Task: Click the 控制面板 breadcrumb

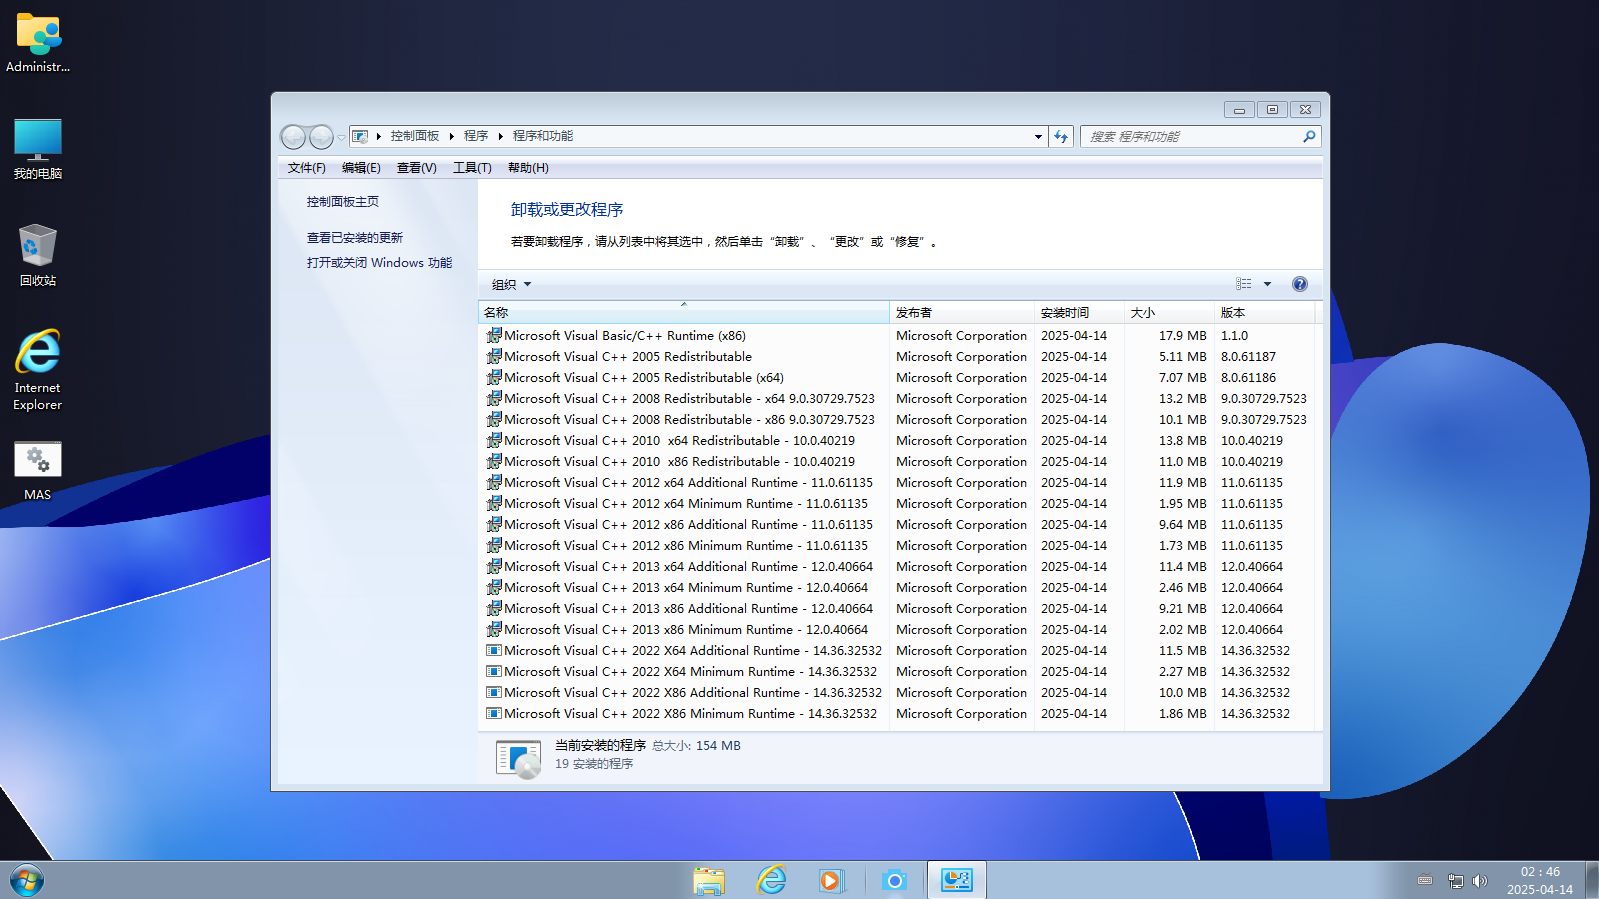Action: 415,136
